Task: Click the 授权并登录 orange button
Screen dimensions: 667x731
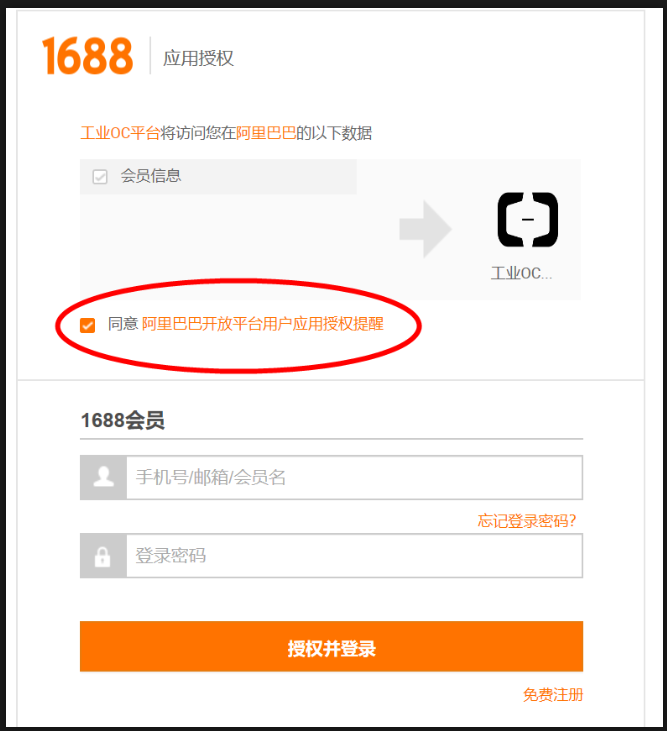Action: coord(331,646)
